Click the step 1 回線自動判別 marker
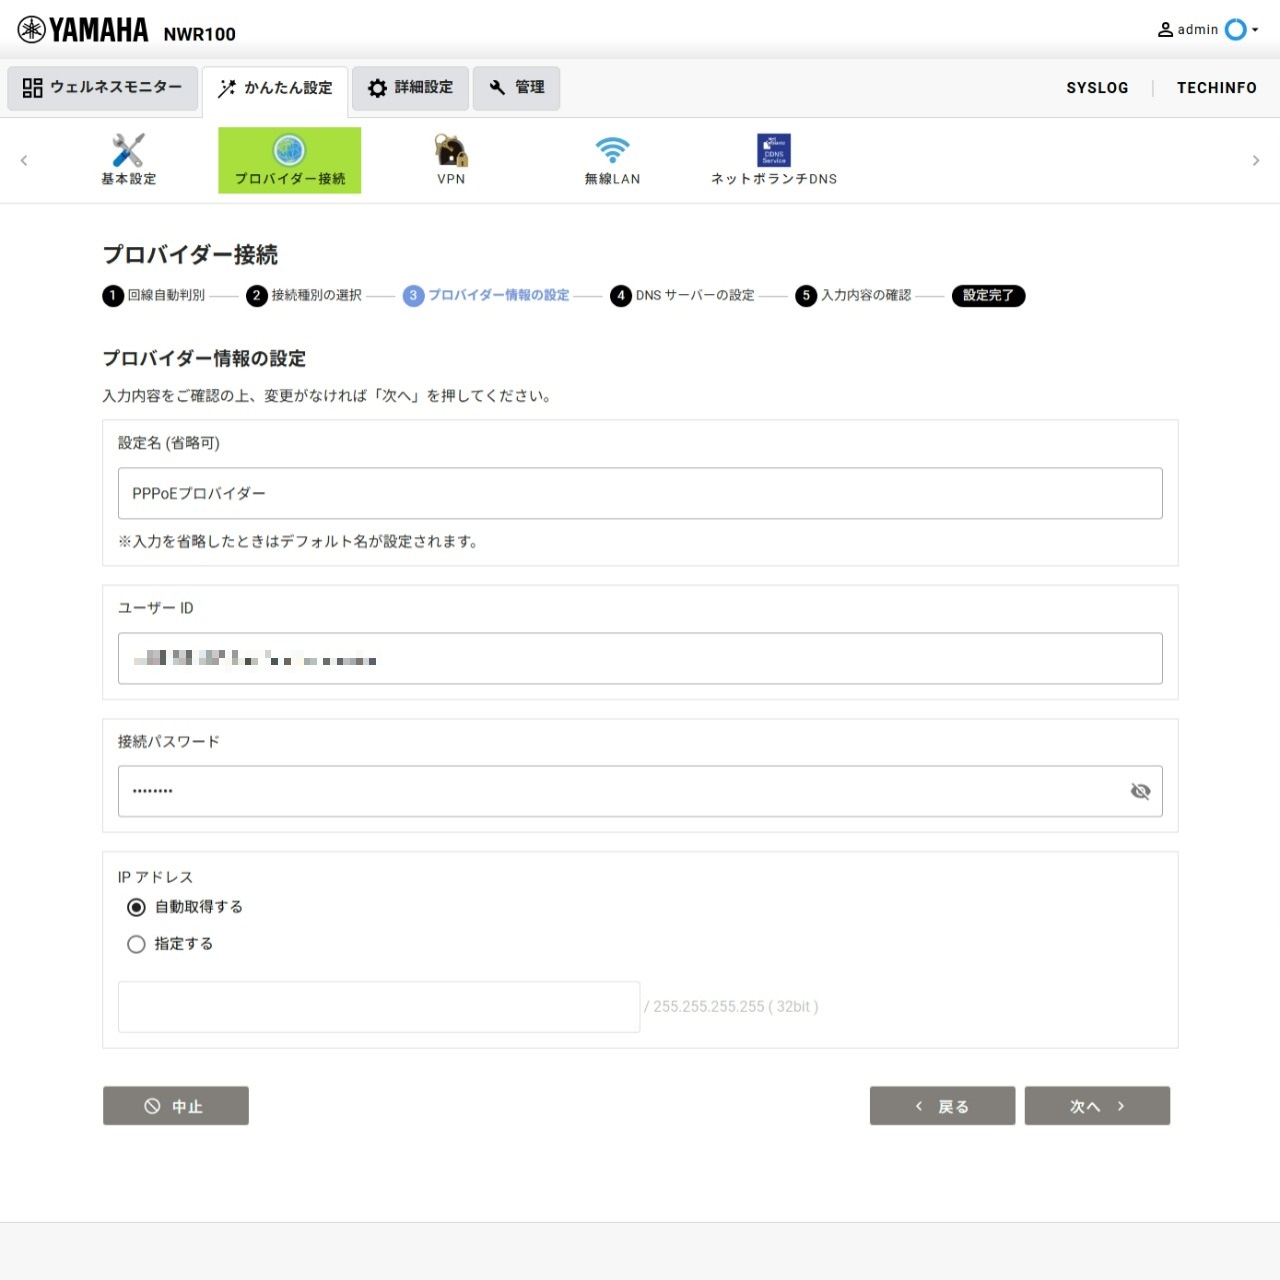This screenshot has height=1280, width=1280. pos(113,296)
